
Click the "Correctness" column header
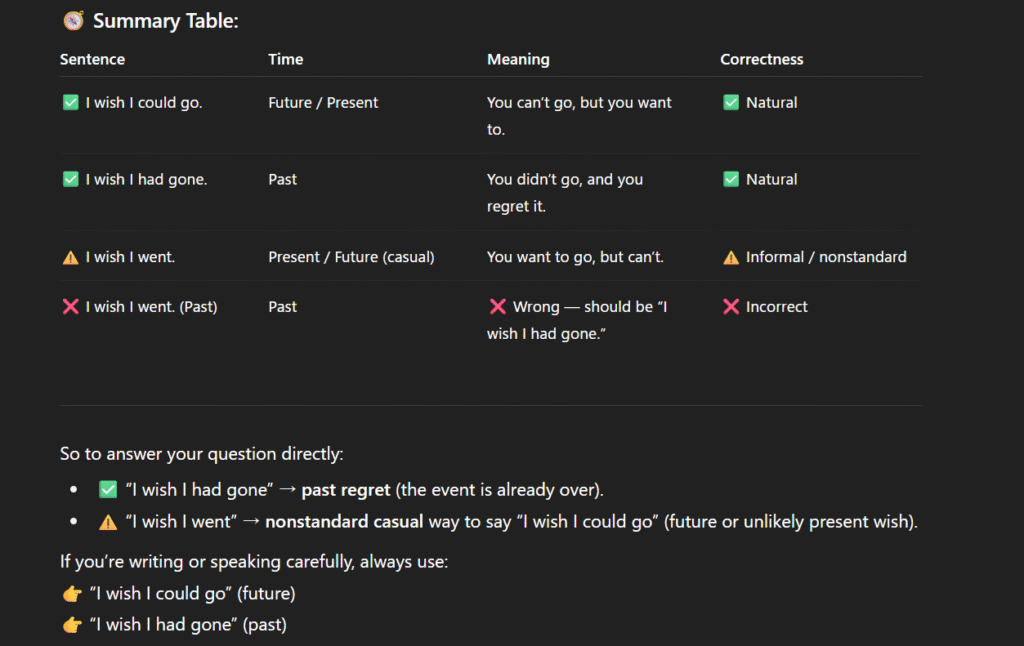point(761,59)
